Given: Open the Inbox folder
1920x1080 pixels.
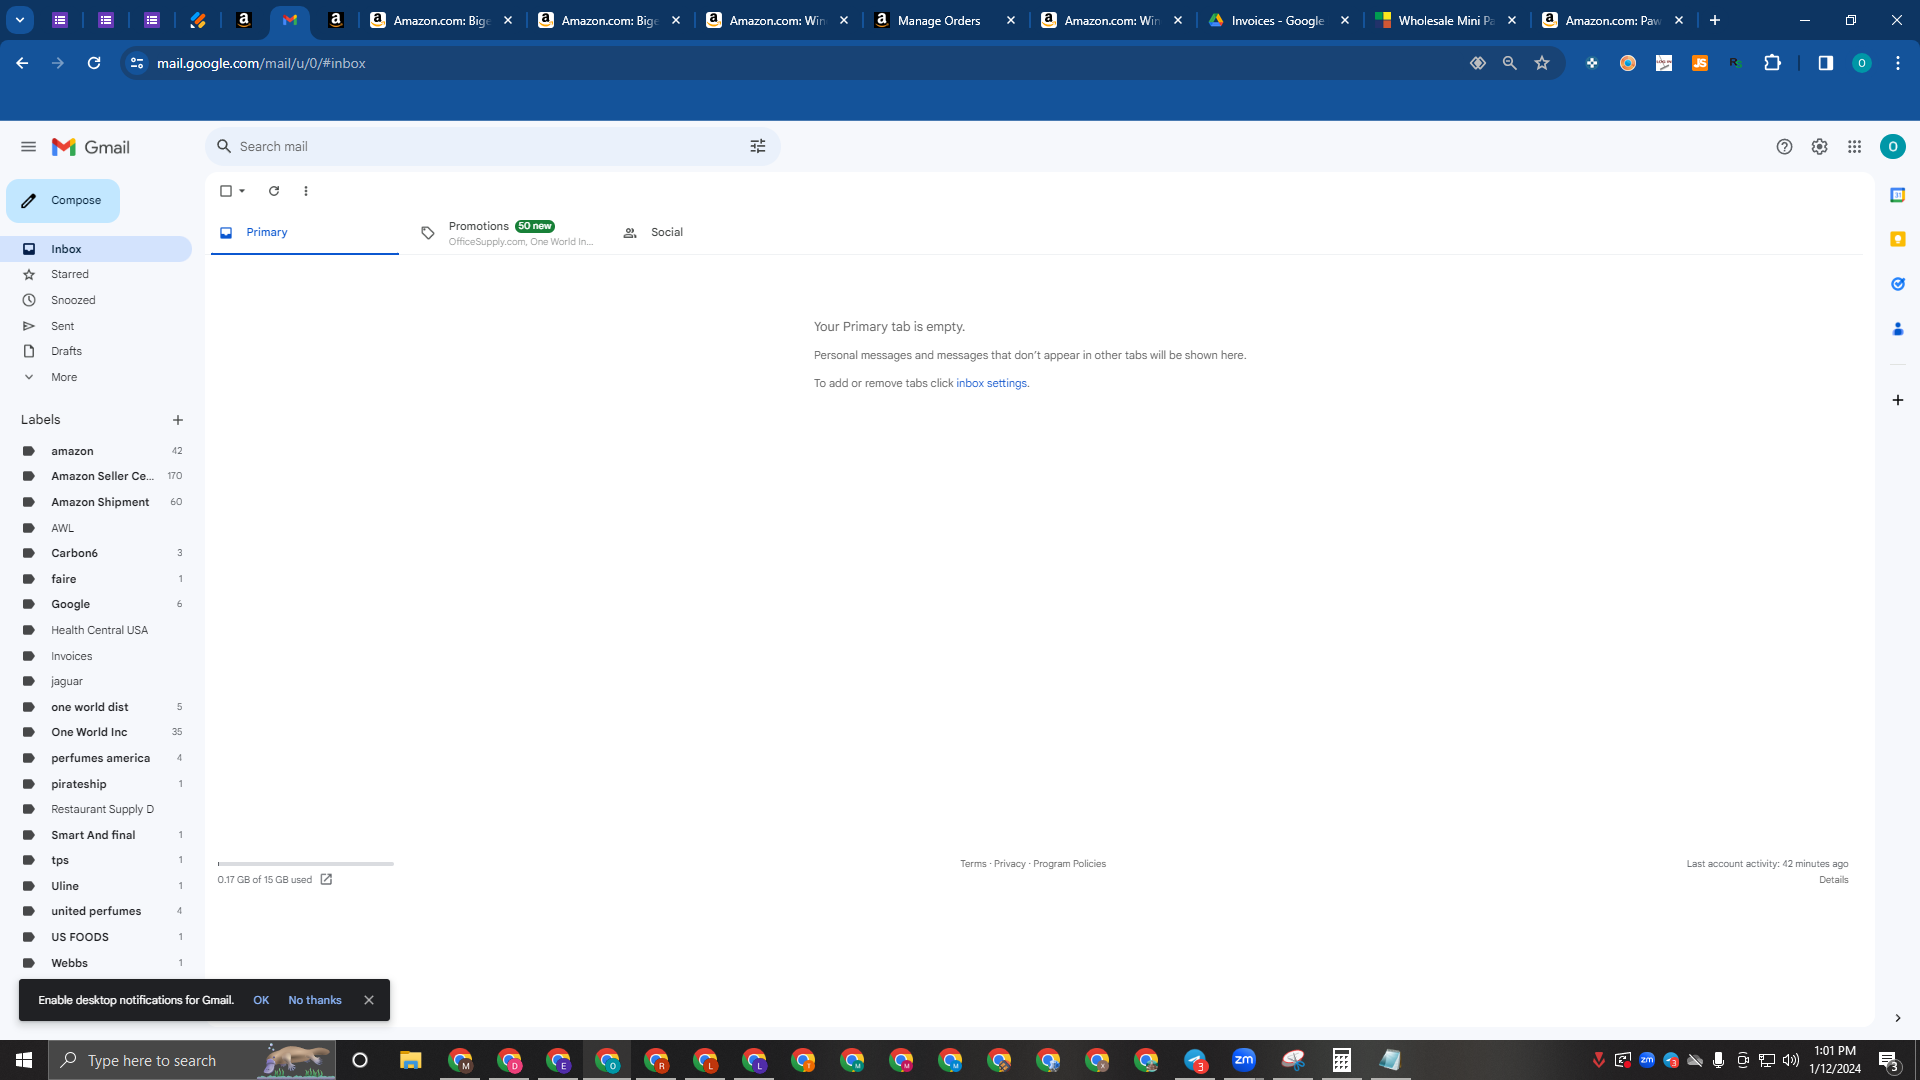Looking at the screenshot, I should 96,249.
